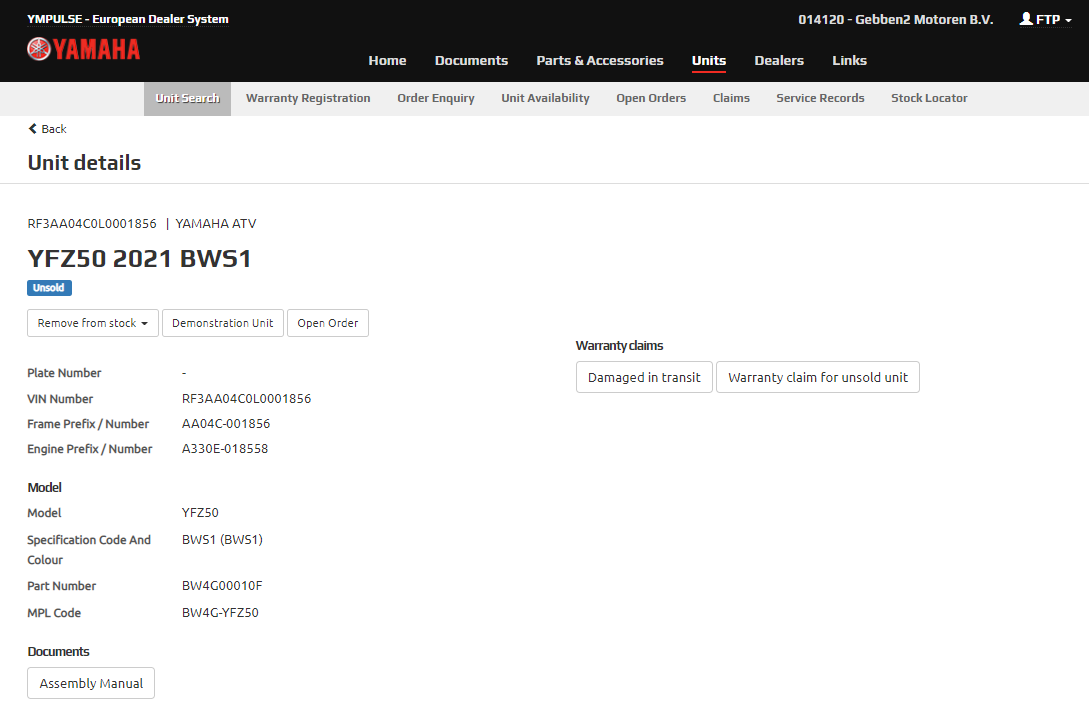Screen dimensions: 1089x714
Task: Click the Damaged in transit button
Action: point(645,377)
